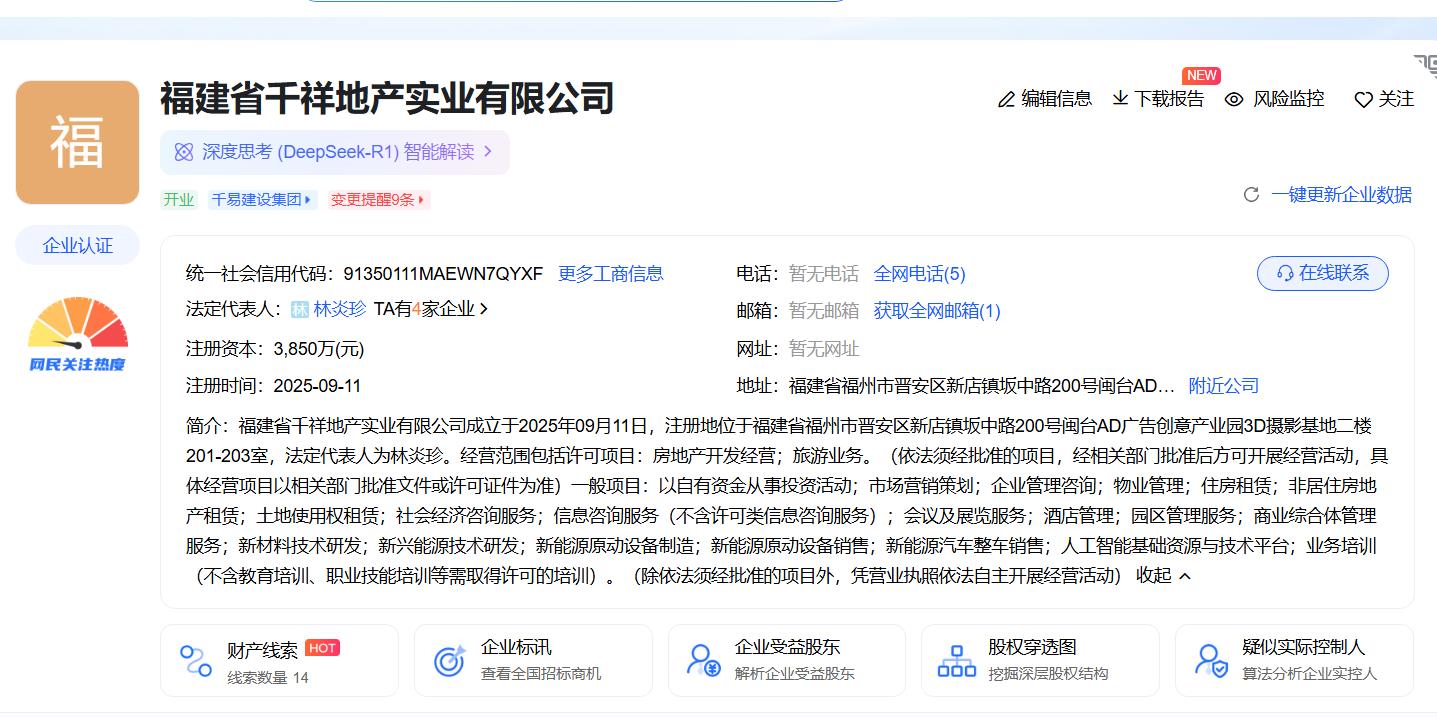This screenshot has height=718, width=1437.
Task: Click 在线联系 headset button
Action: pos(1322,273)
